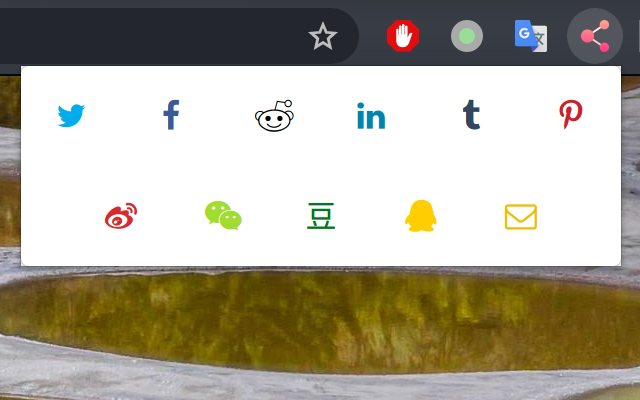Click the yellow QQ penguin icon
Screen dimensions: 640x400
coord(420,216)
